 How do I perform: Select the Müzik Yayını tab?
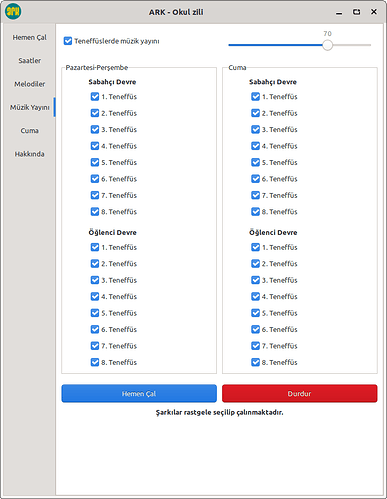(29, 107)
